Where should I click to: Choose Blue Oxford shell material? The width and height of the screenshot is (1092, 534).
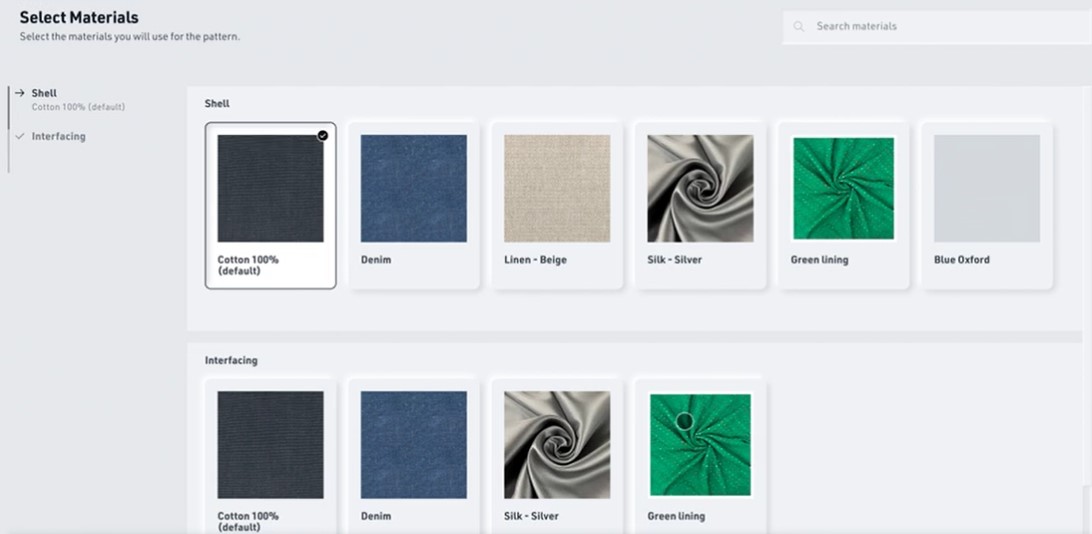pos(986,189)
